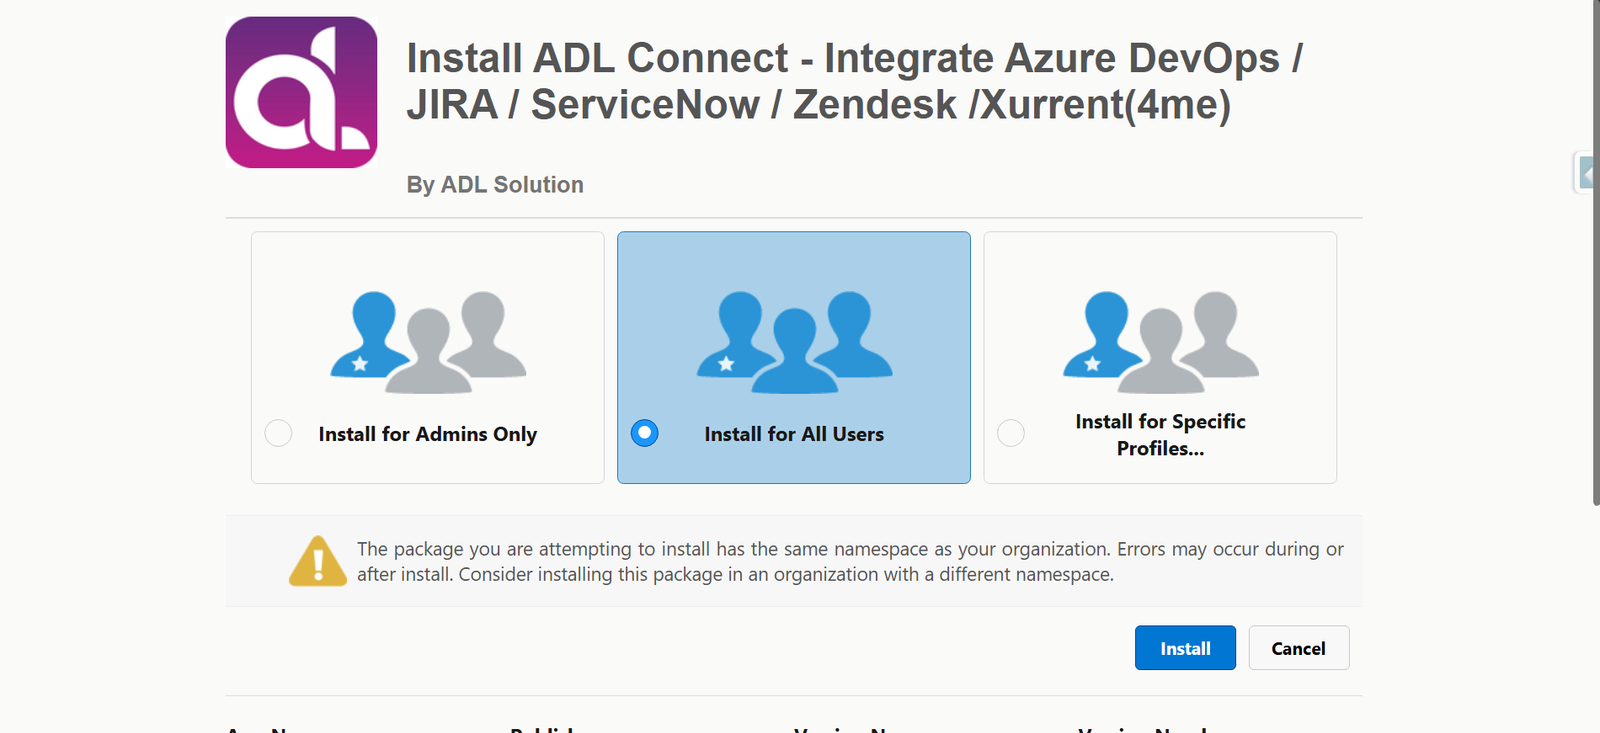Image resolution: width=1600 pixels, height=733 pixels.
Task: Click the 'Install for Specific Profiles...' label
Action: 1160,435
